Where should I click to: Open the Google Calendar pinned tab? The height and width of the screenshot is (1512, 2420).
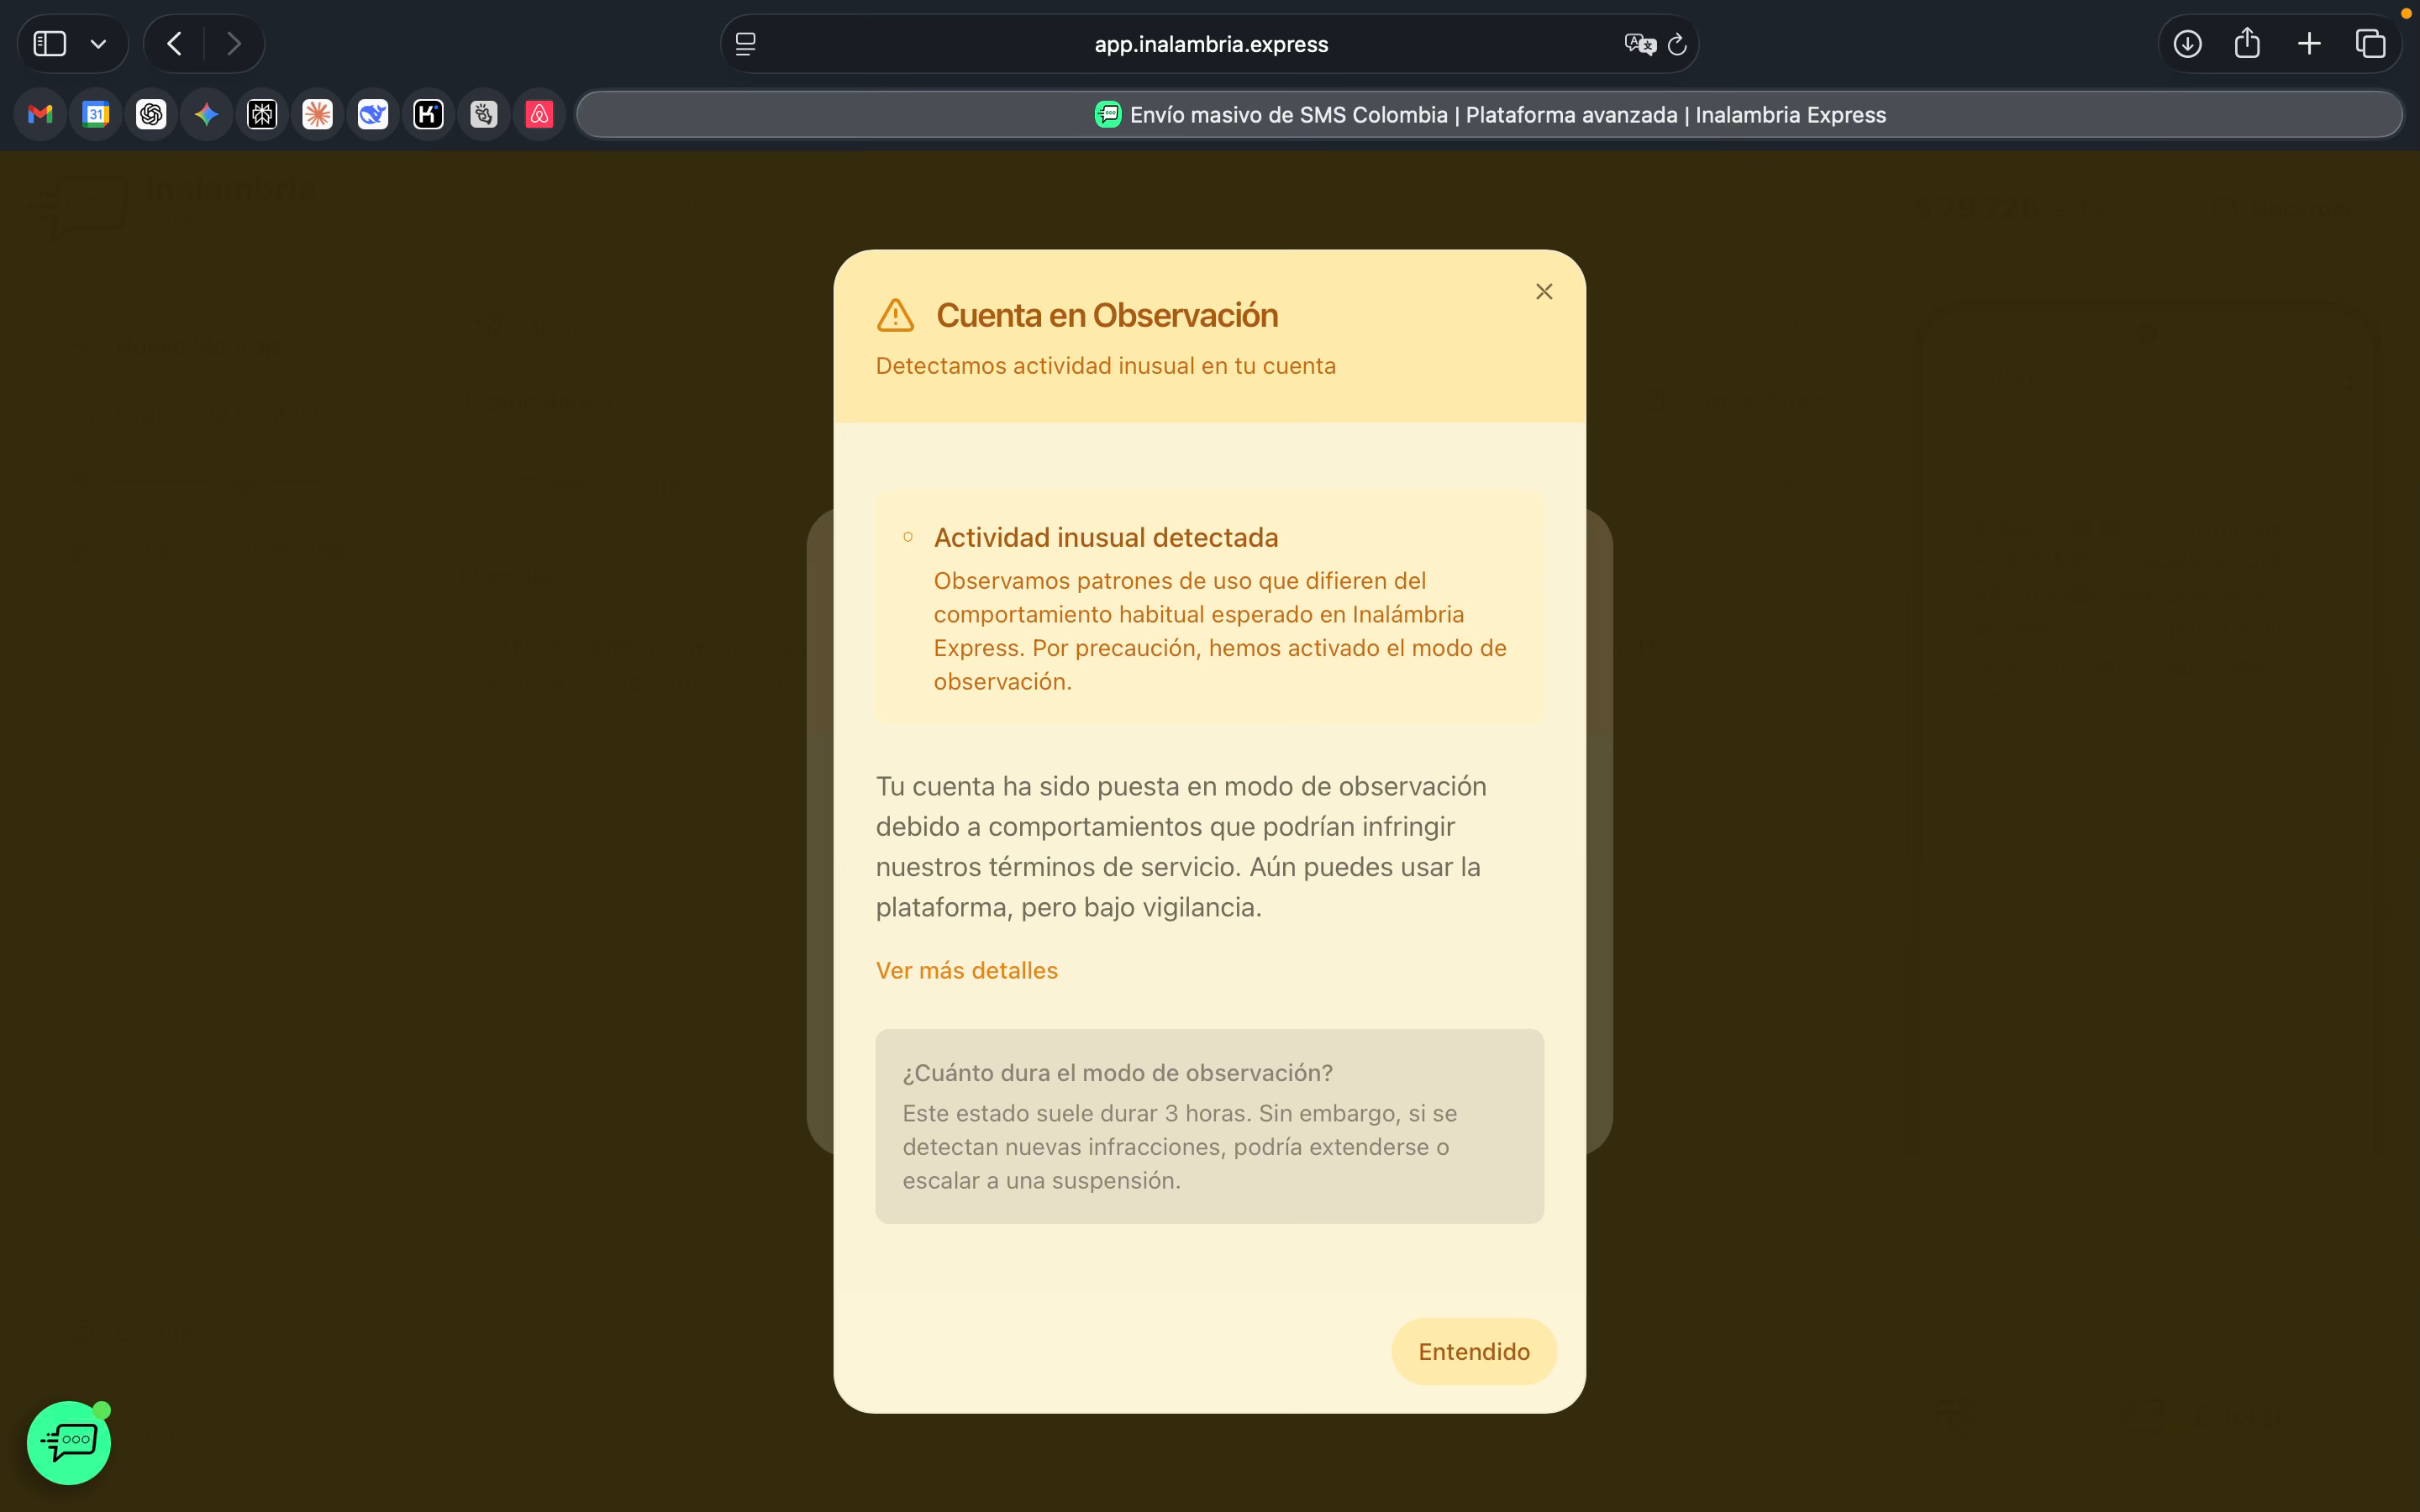[x=96, y=115]
